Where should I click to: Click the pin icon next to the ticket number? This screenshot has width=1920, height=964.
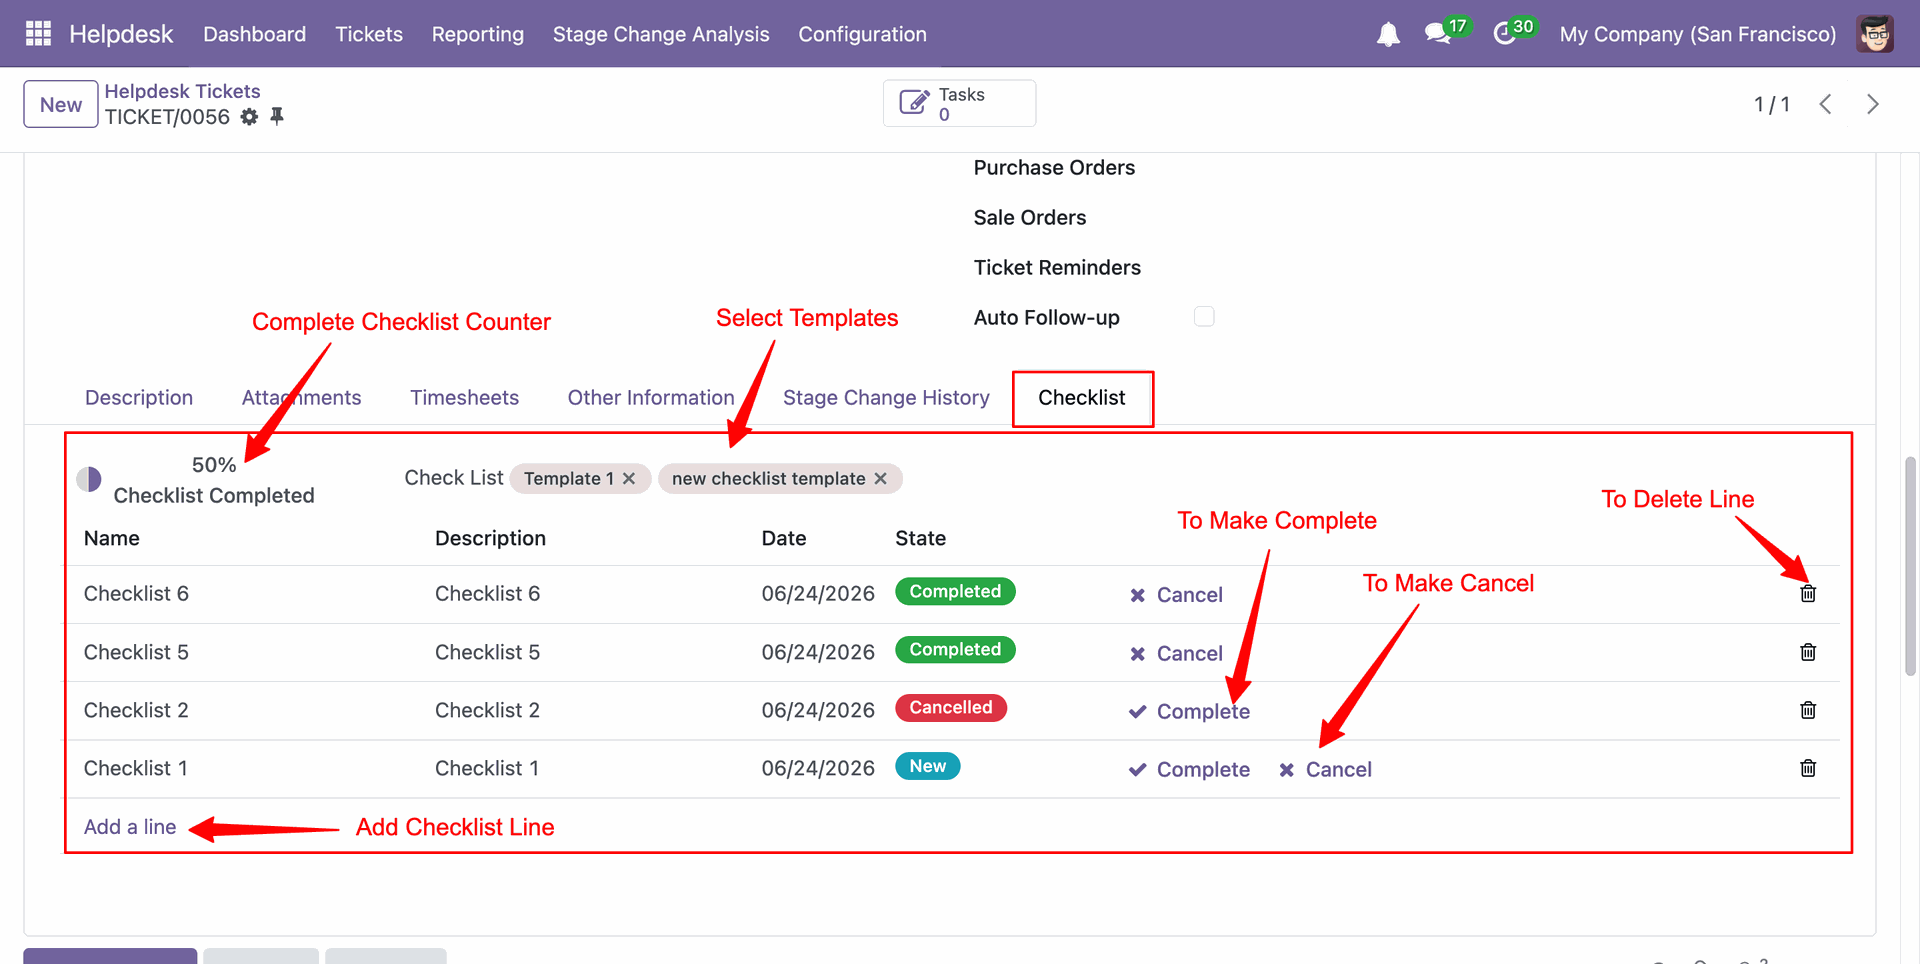(x=277, y=117)
